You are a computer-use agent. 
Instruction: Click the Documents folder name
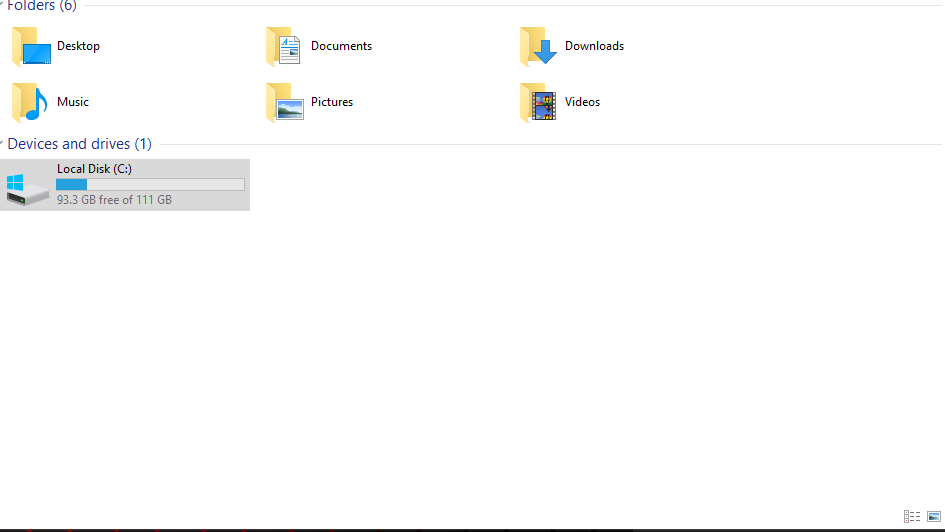pos(341,46)
